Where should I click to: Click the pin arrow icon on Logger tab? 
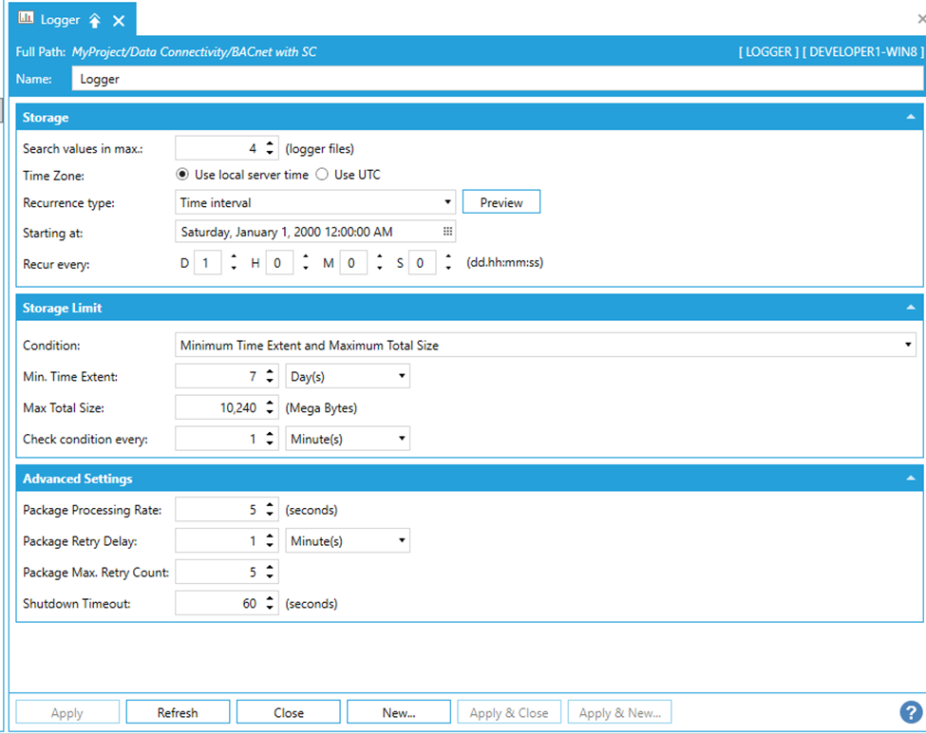click(95, 20)
